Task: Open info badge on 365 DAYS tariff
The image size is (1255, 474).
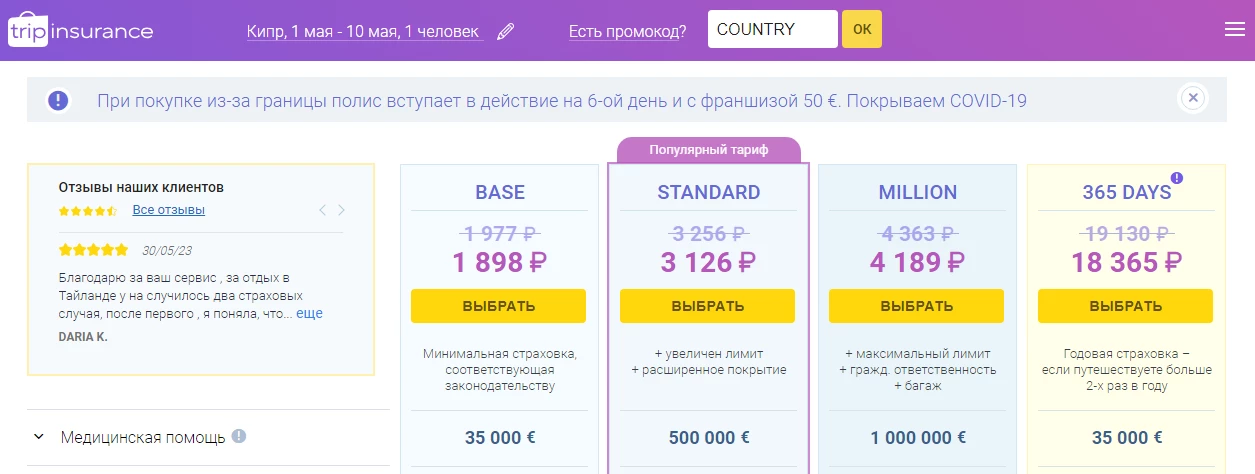Action: click(1176, 178)
